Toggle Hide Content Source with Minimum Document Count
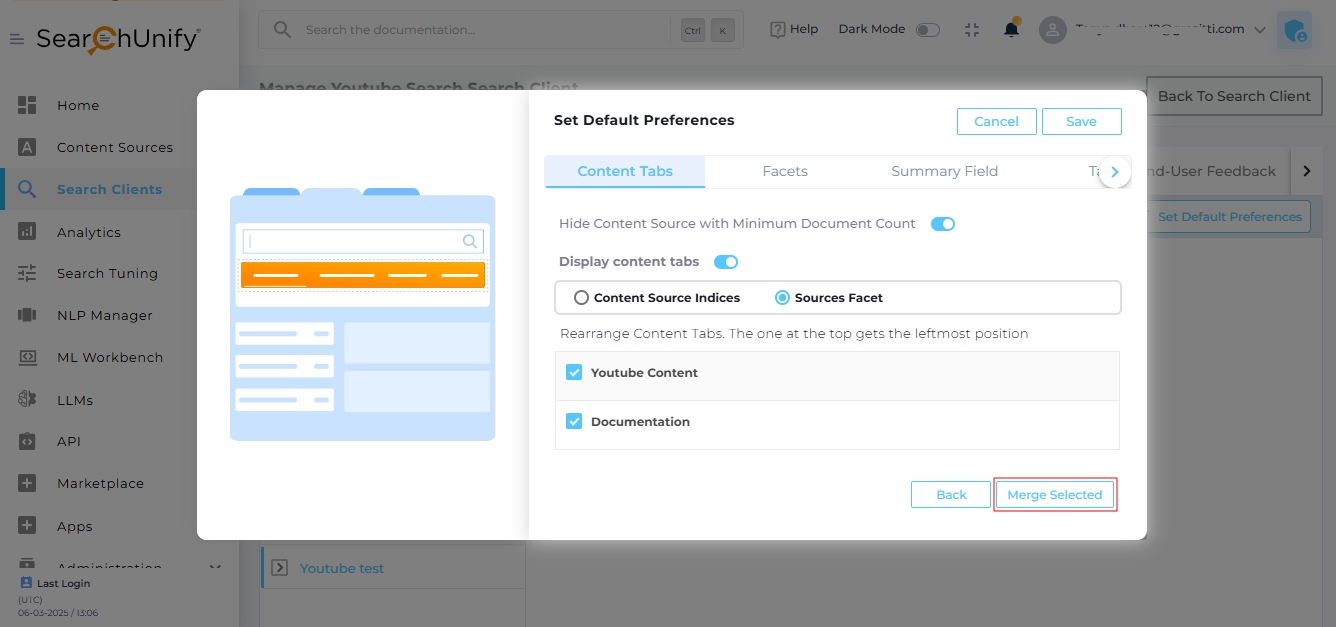The height and width of the screenshot is (627, 1336). (x=942, y=224)
